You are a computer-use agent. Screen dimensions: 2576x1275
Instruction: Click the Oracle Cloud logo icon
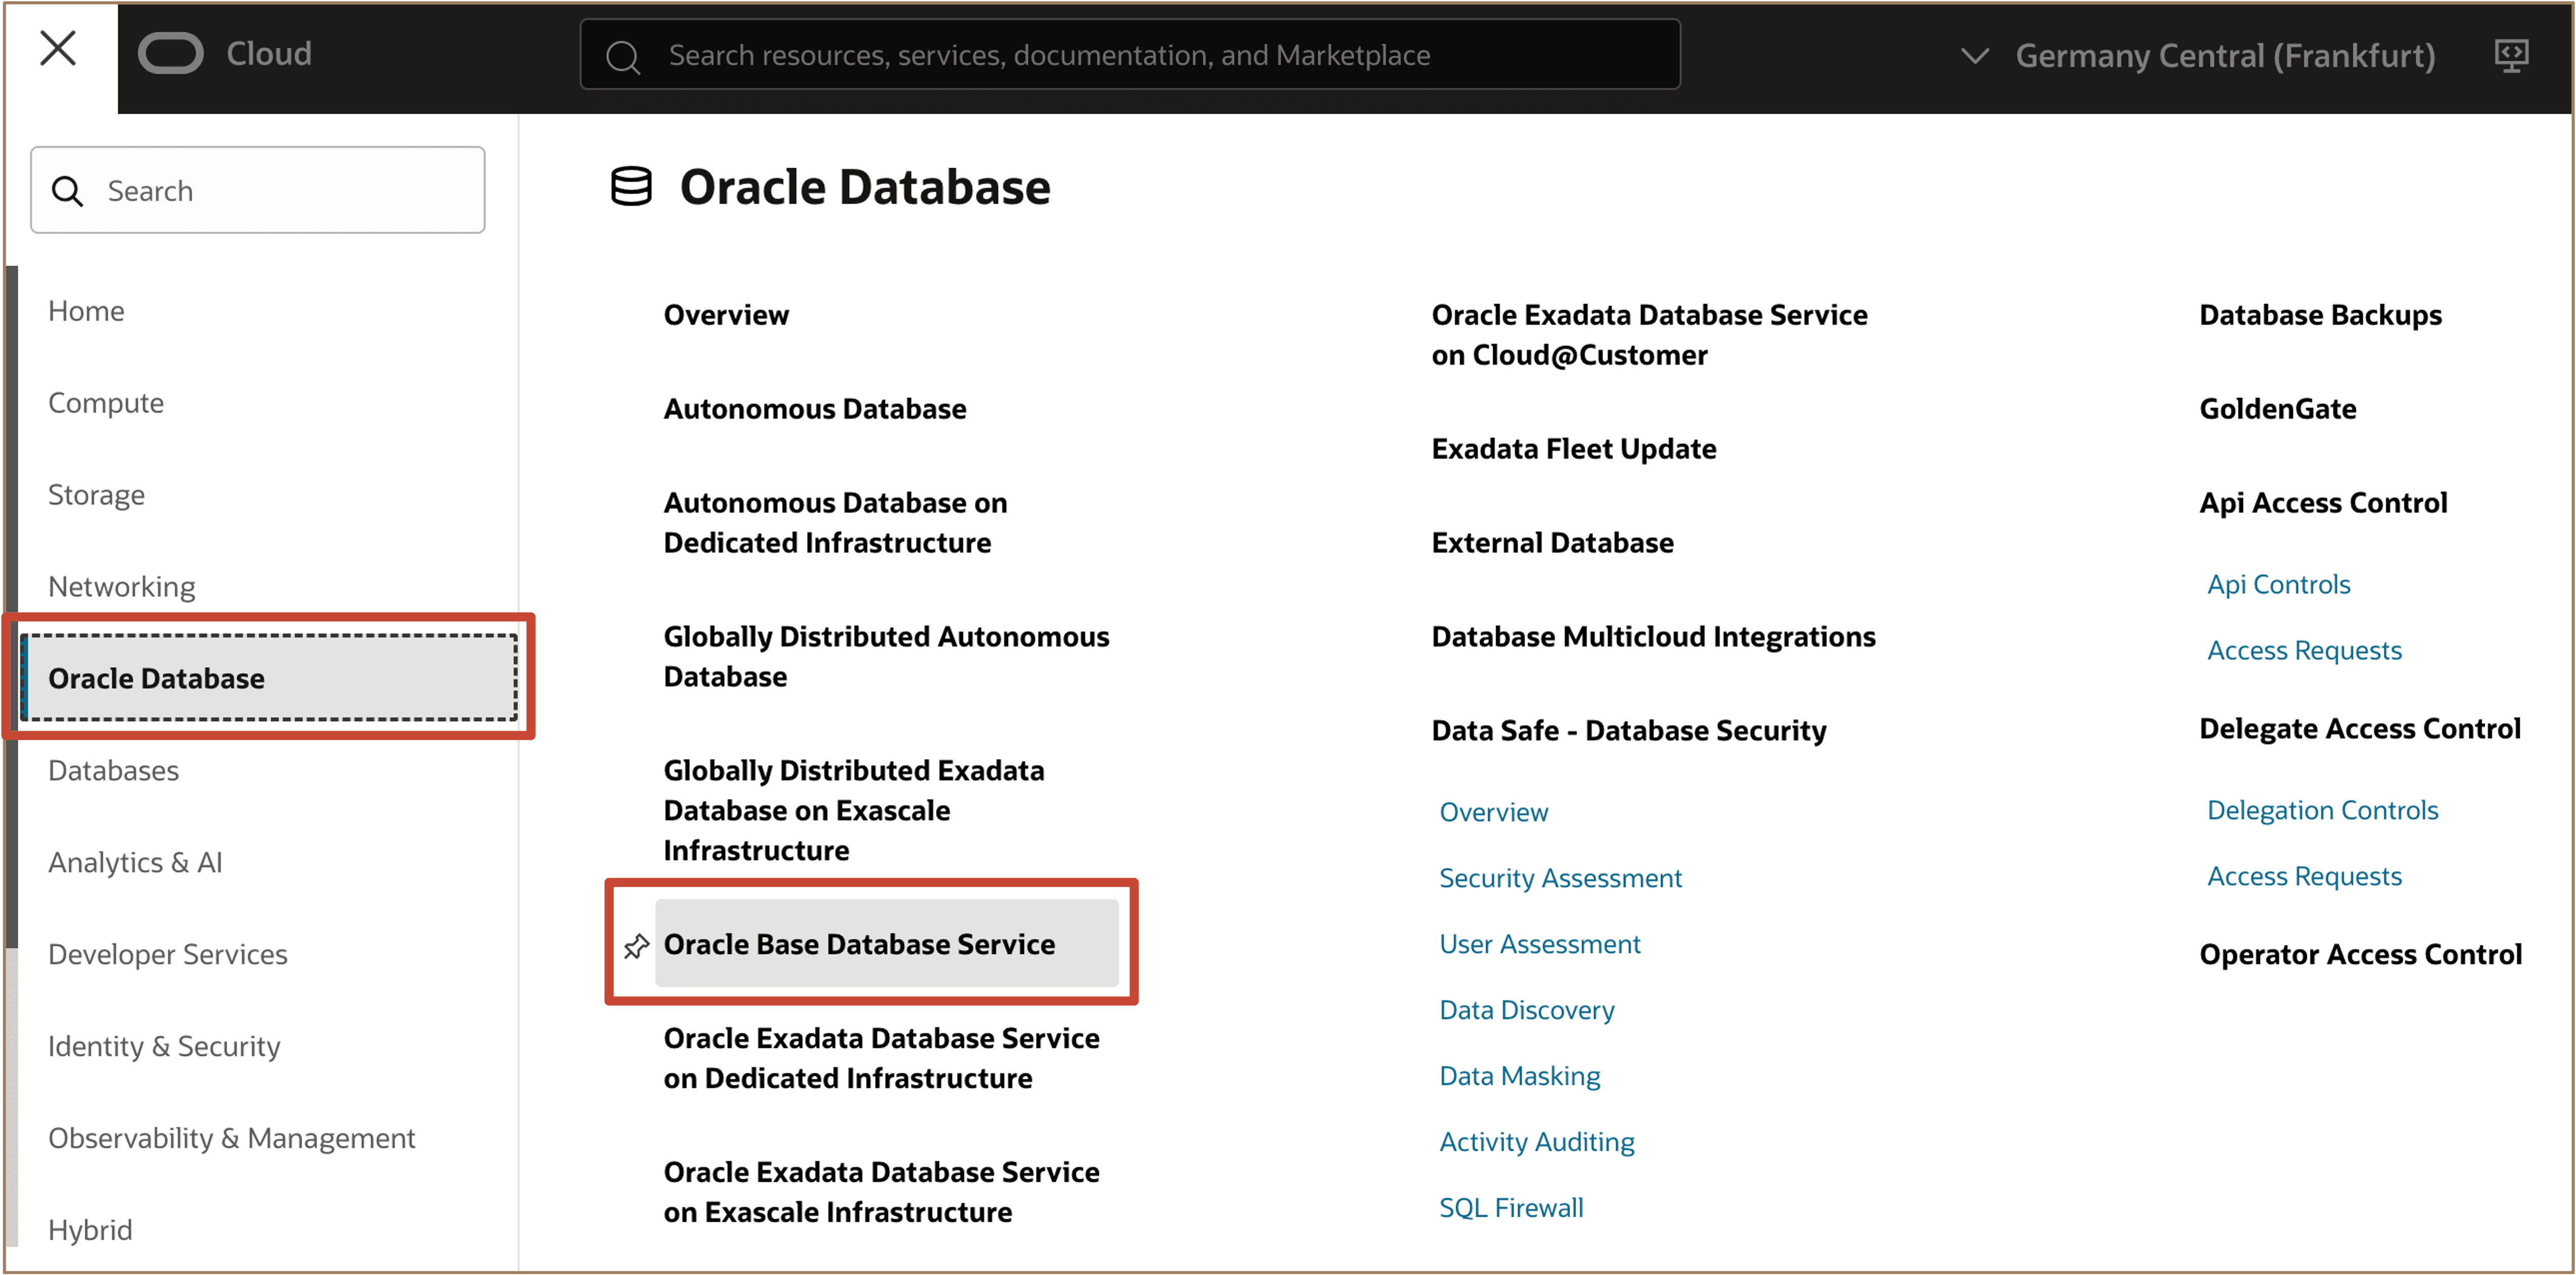point(171,54)
